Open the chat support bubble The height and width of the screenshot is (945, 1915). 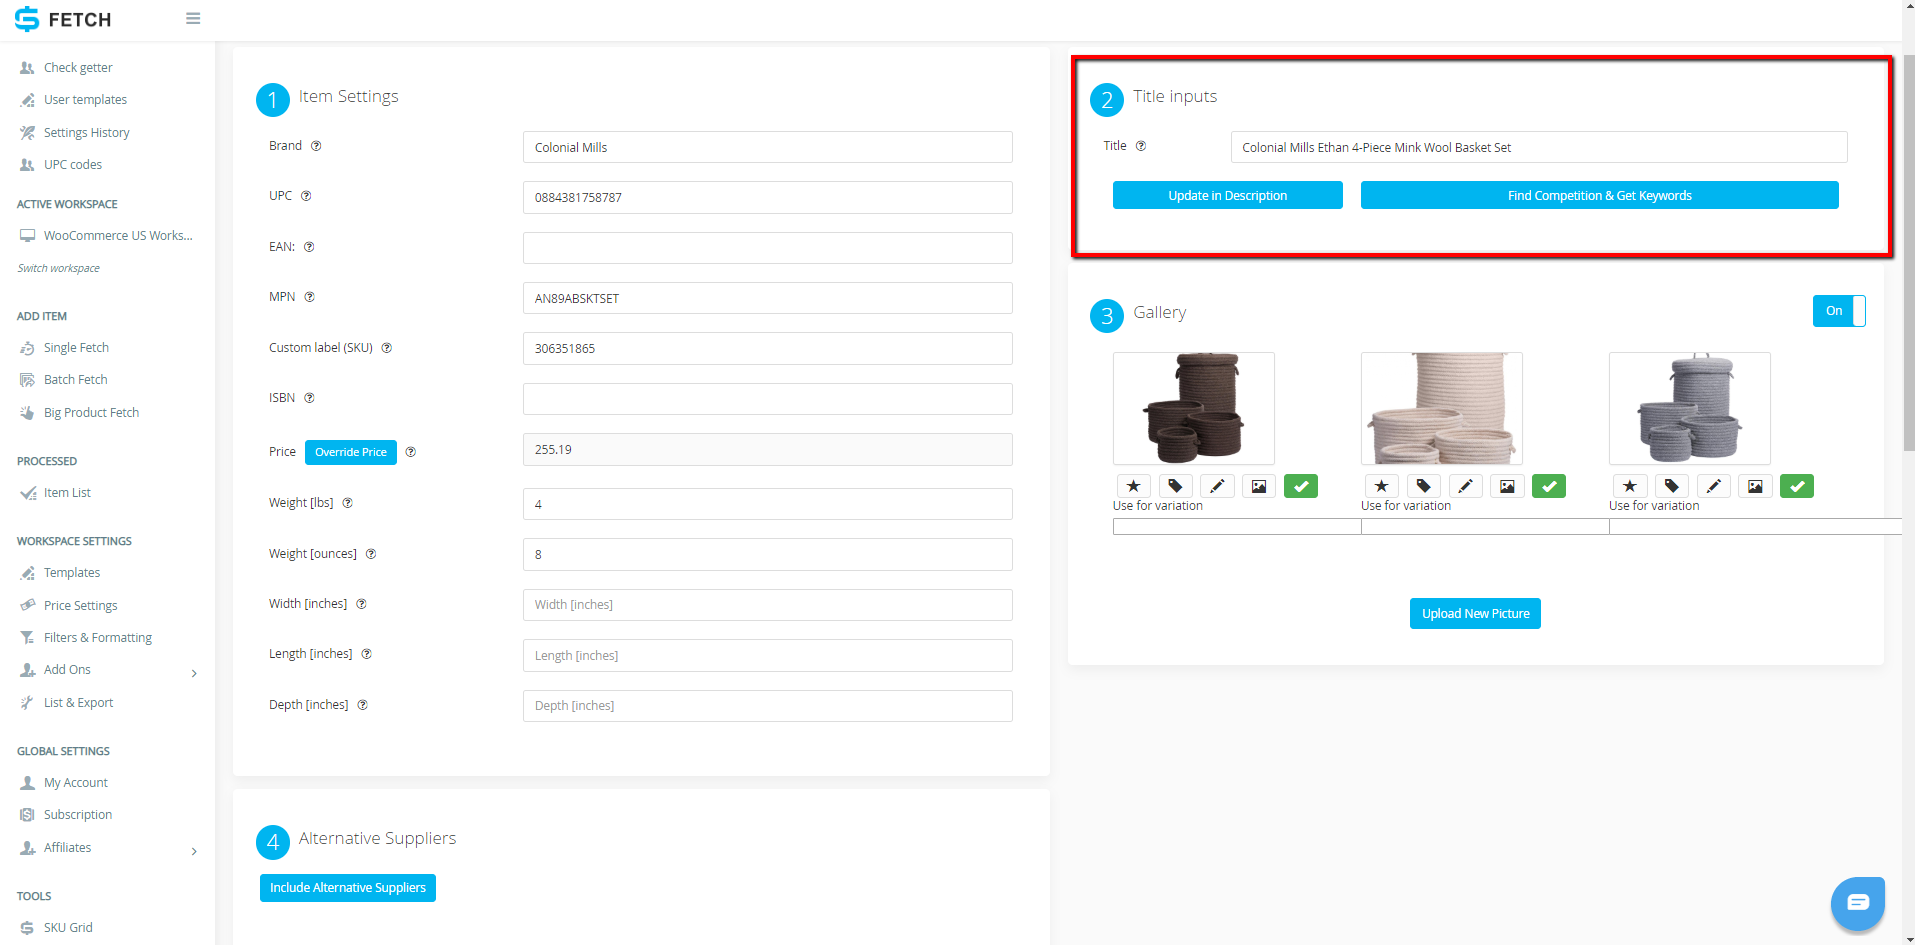point(1857,903)
